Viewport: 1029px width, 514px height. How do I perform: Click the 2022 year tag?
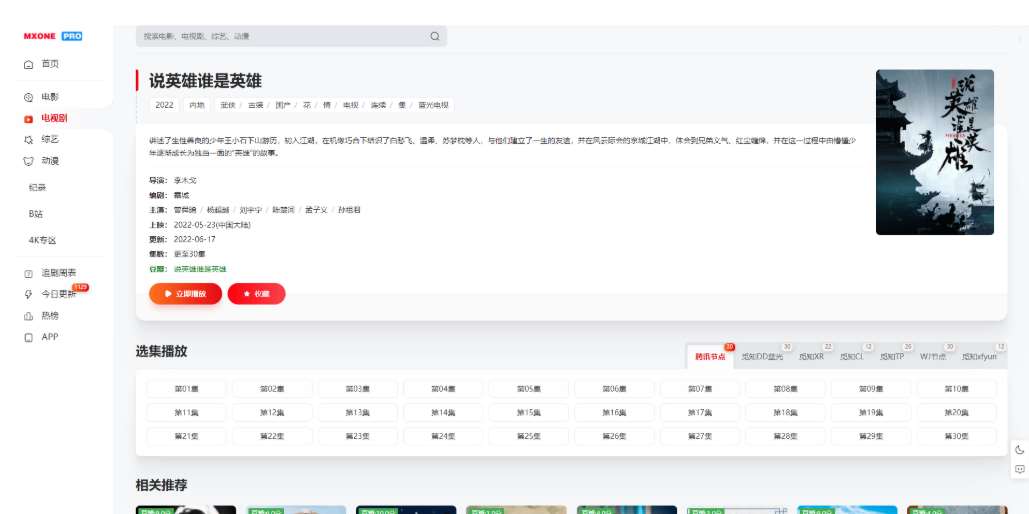point(165,105)
